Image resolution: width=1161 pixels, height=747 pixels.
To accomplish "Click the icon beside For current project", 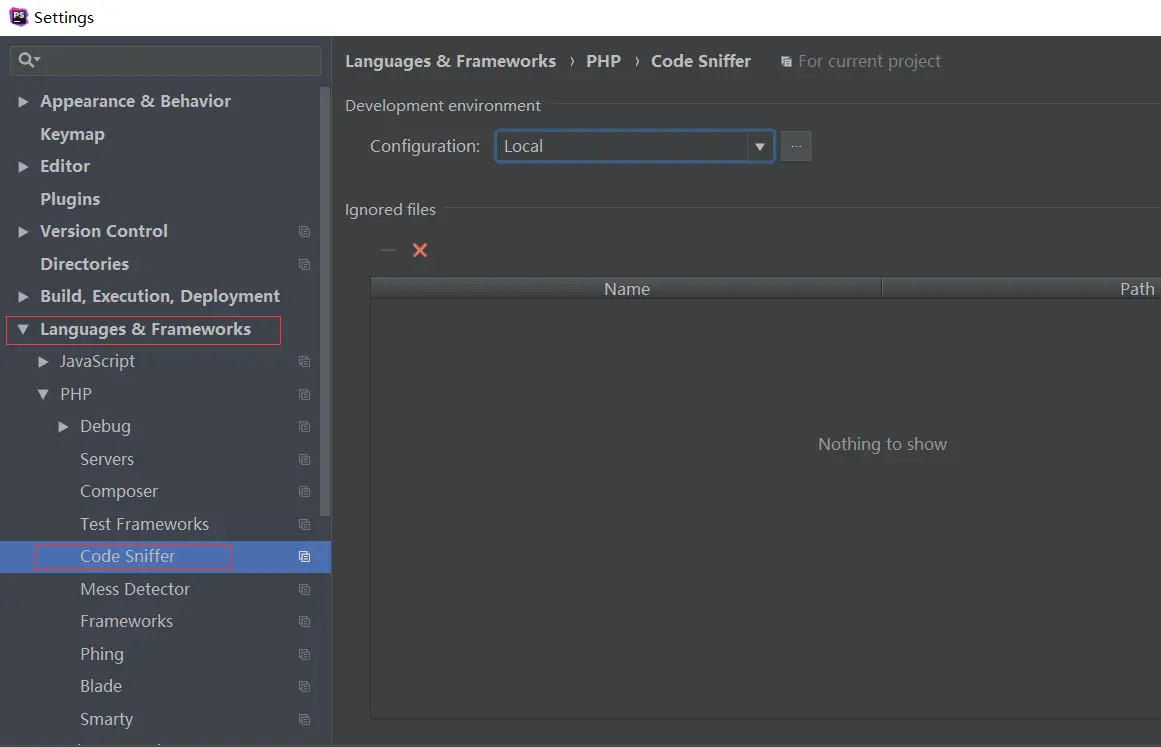I will coord(786,61).
